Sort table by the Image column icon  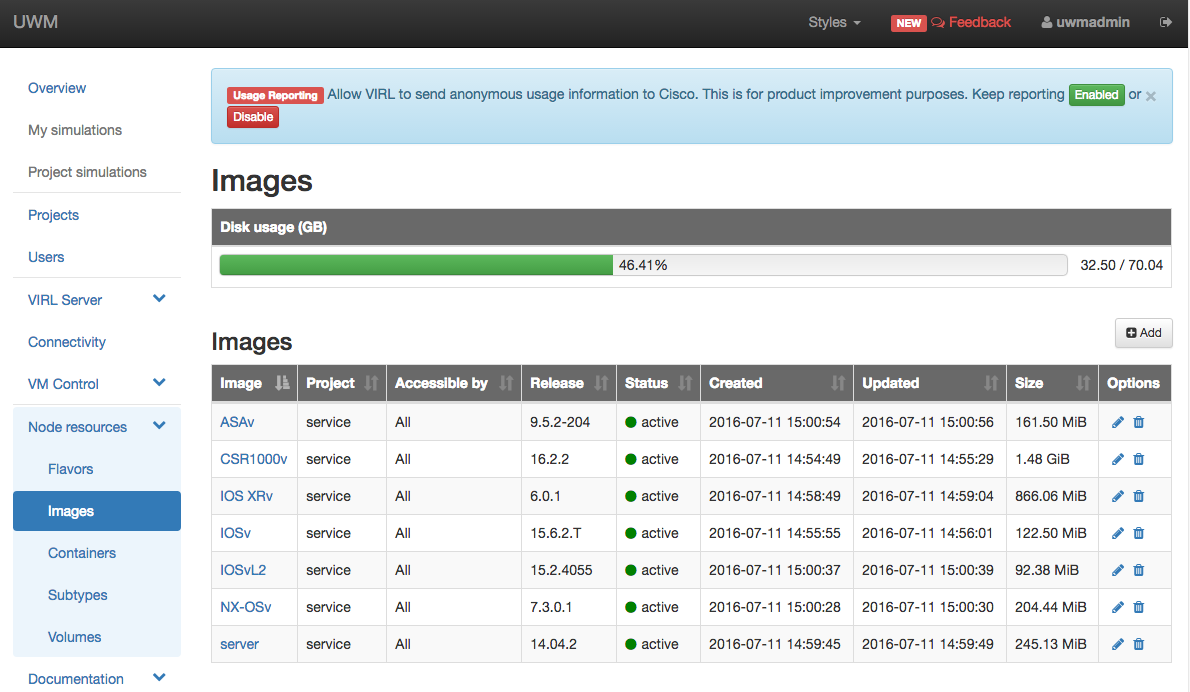click(x=282, y=383)
